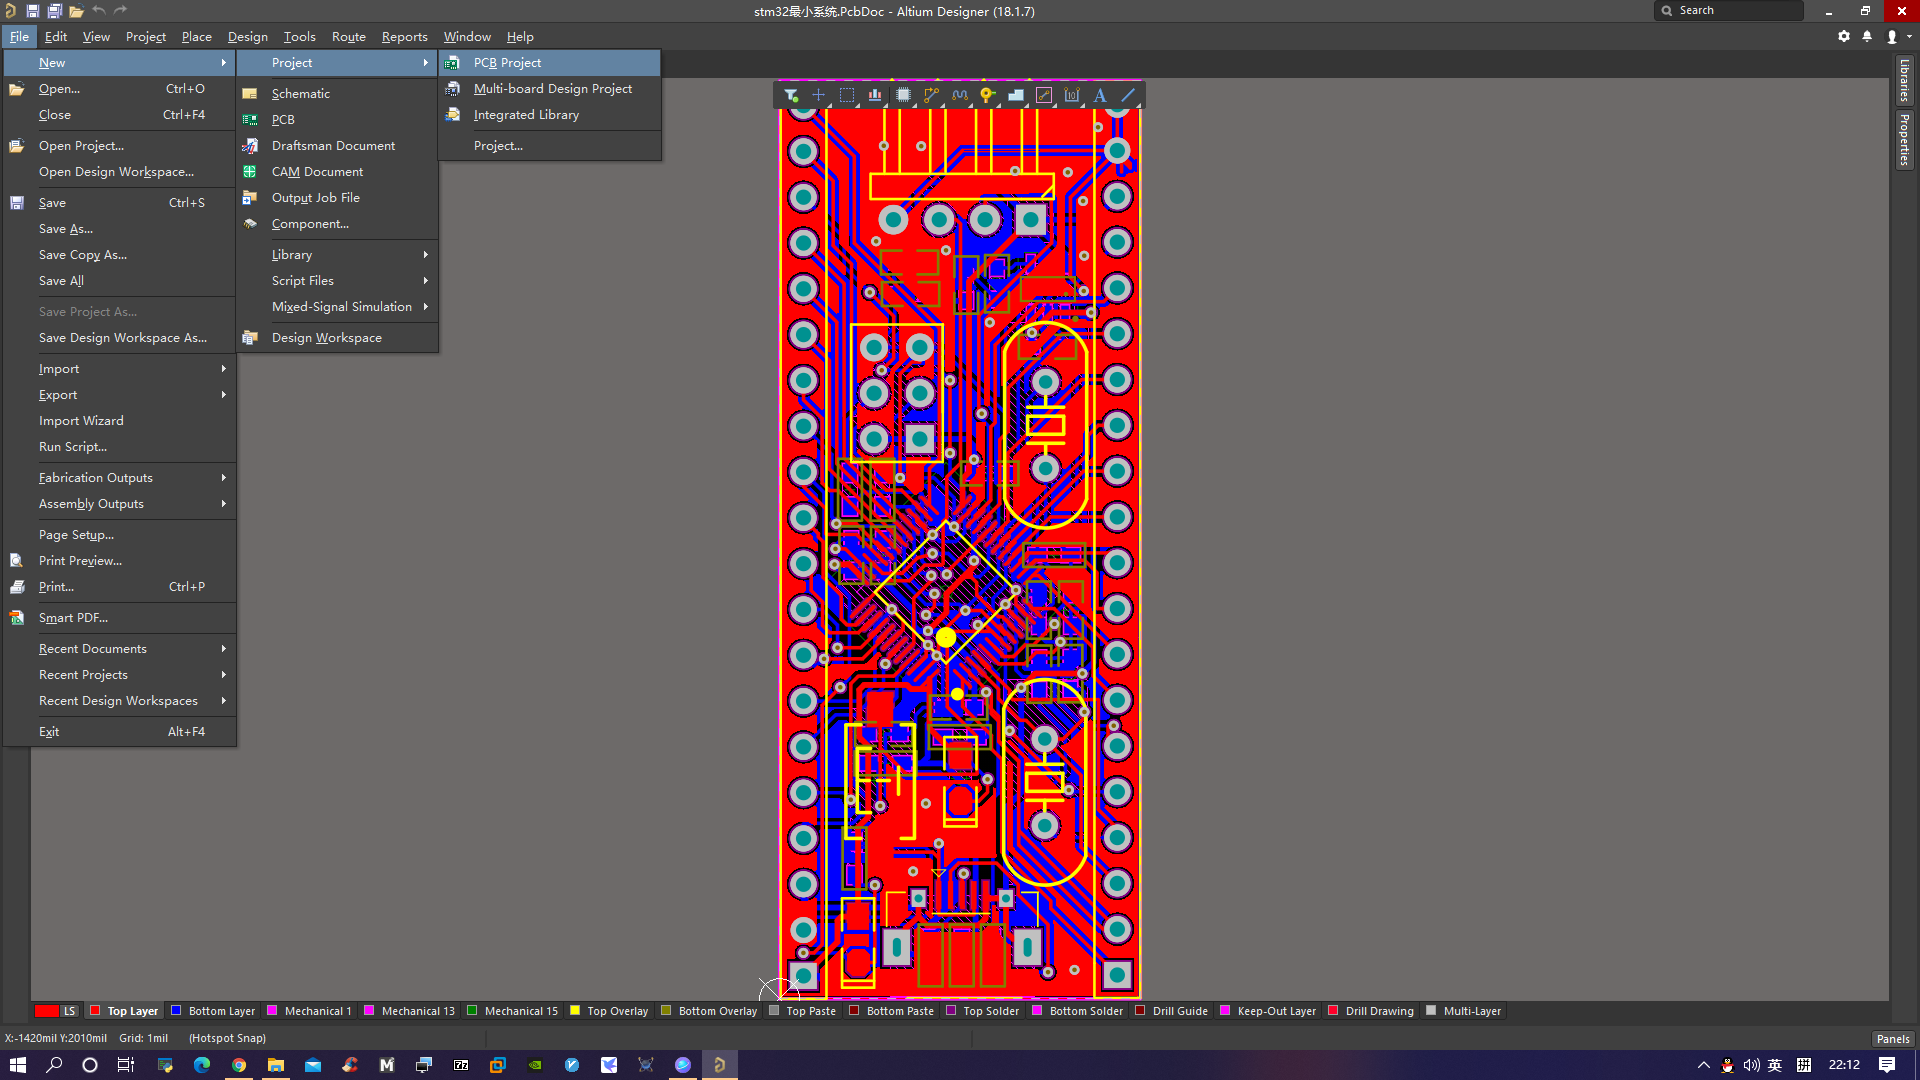The image size is (1920, 1080).
Task: Select Output Job File
Action: (337, 197)
